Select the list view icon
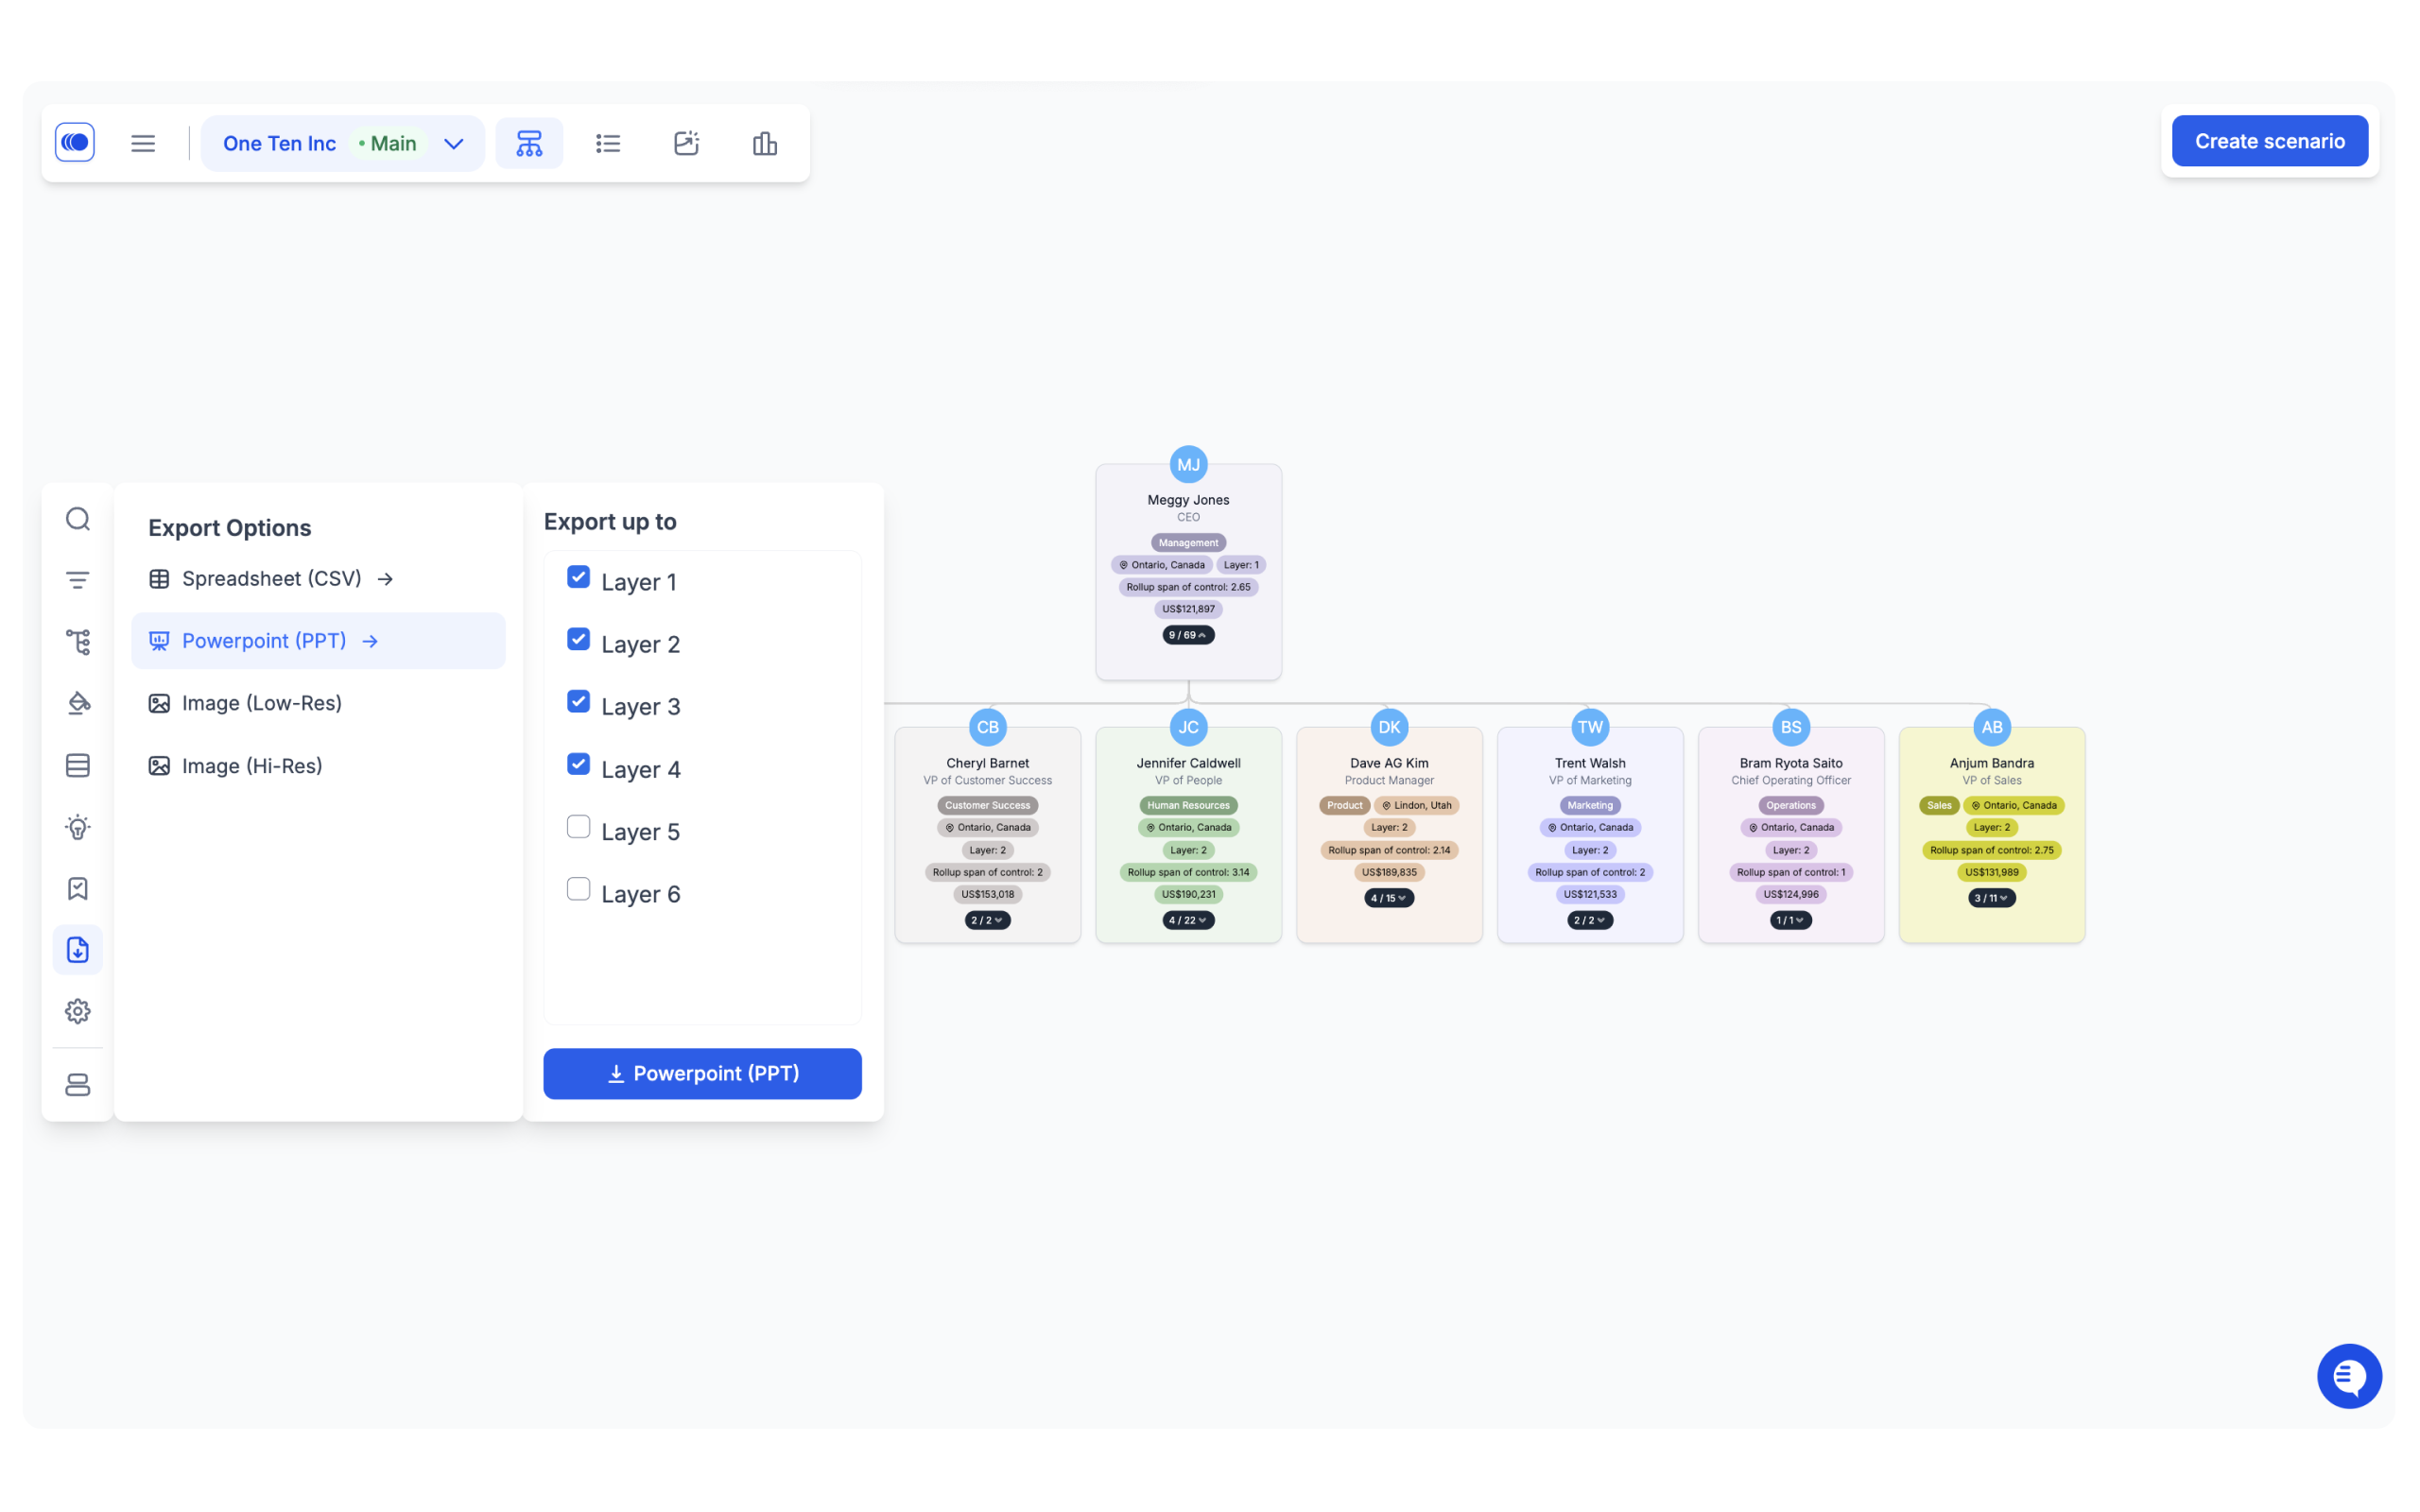The width and height of the screenshot is (2420, 1512). click(606, 143)
